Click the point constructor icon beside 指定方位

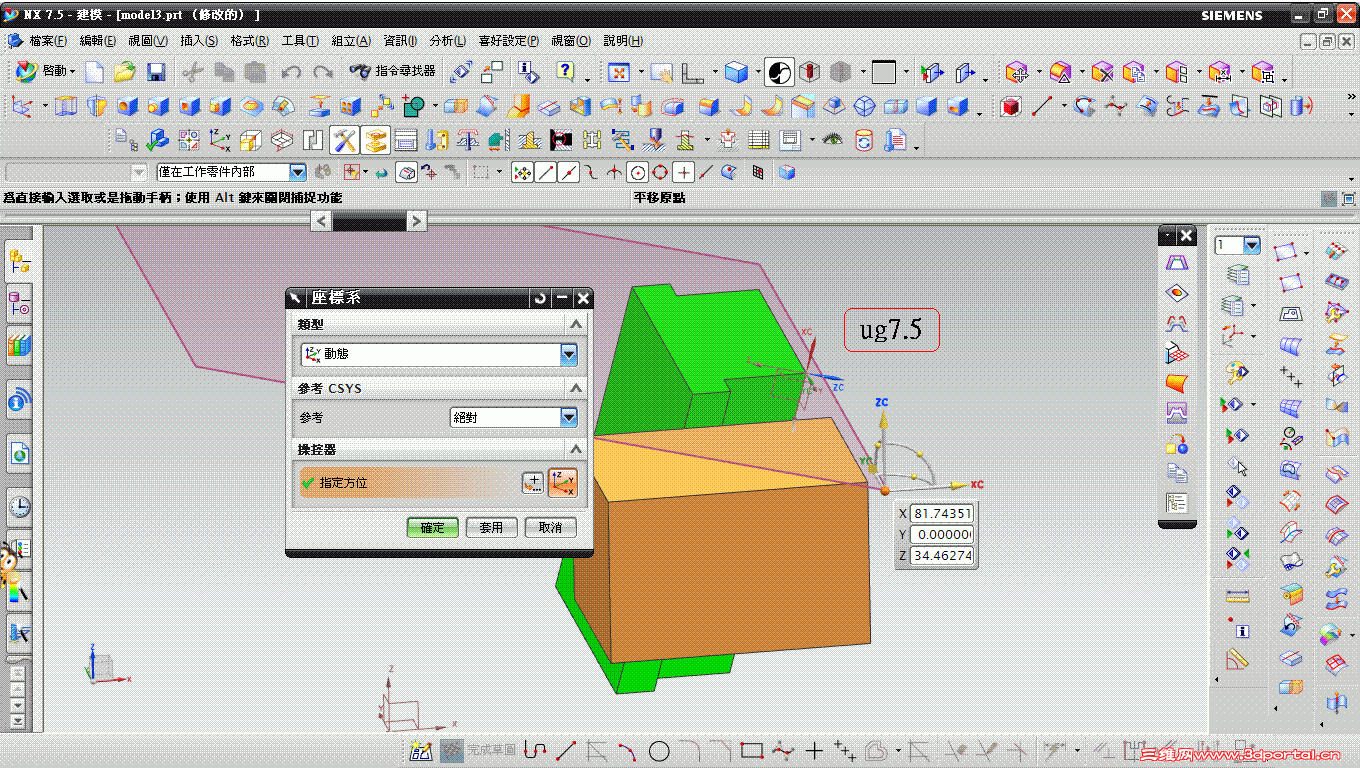pos(533,483)
